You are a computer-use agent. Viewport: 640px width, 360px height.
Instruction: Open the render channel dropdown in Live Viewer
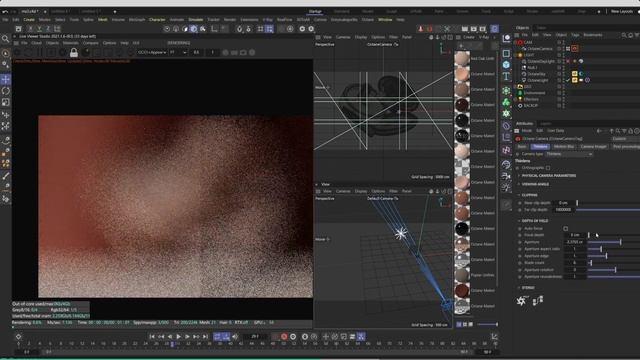pyautogui.click(x=152, y=52)
